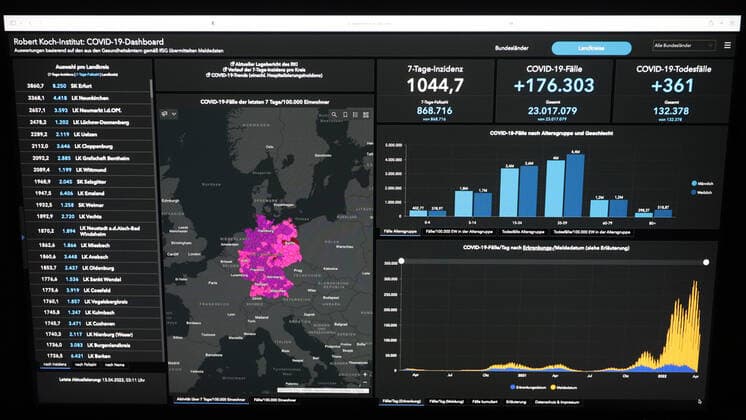
Task: Switch the map to Fälle/100.000 Einwohner tab
Action: click(x=275, y=400)
